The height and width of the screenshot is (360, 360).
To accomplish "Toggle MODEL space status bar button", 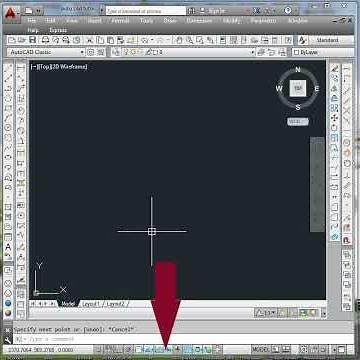I will click(260, 350).
